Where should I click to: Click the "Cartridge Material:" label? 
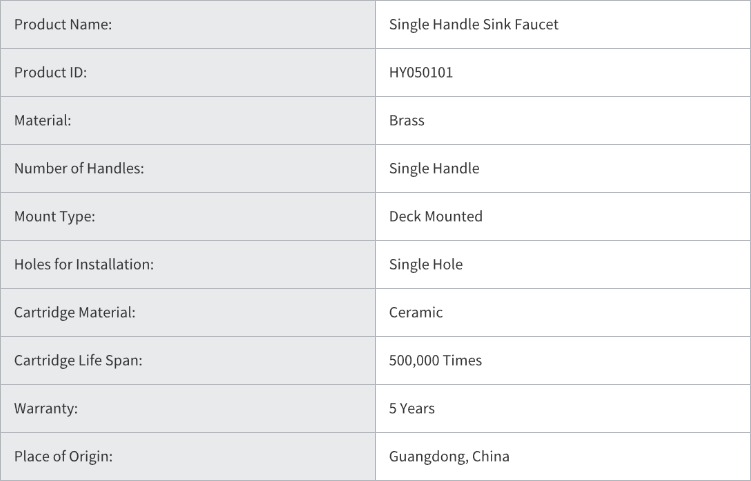tap(75, 313)
